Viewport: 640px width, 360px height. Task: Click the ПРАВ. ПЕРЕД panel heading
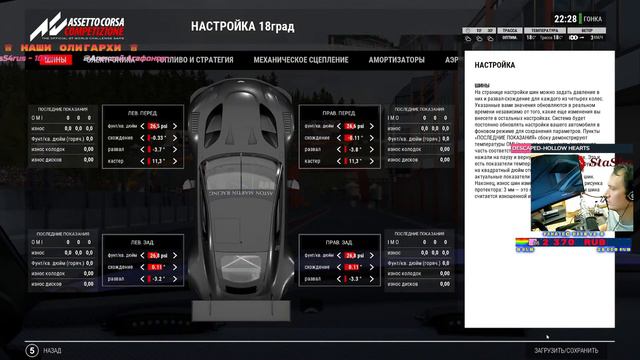[x=339, y=113]
